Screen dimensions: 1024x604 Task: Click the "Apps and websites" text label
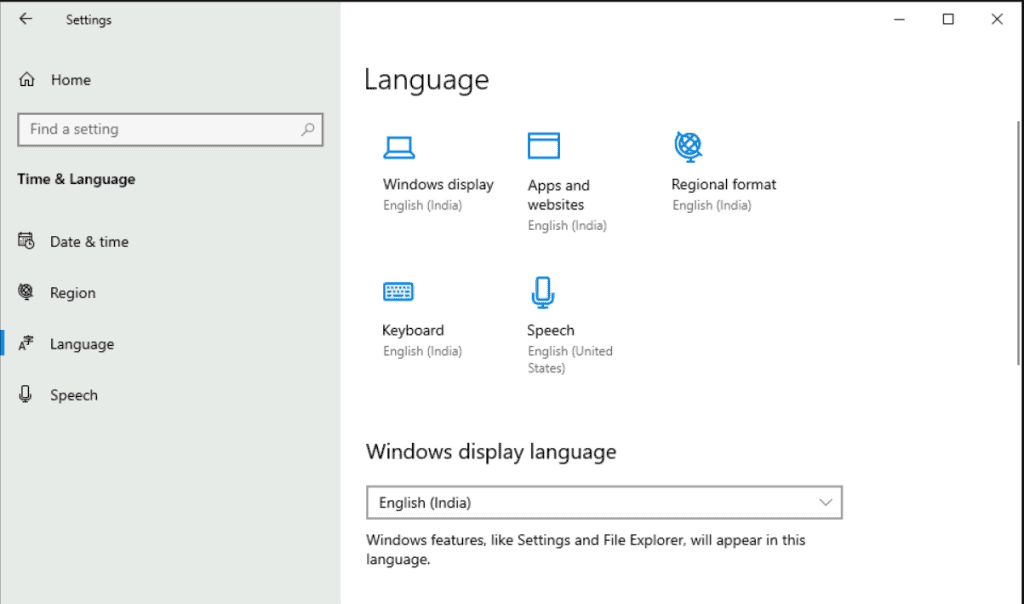(558, 195)
